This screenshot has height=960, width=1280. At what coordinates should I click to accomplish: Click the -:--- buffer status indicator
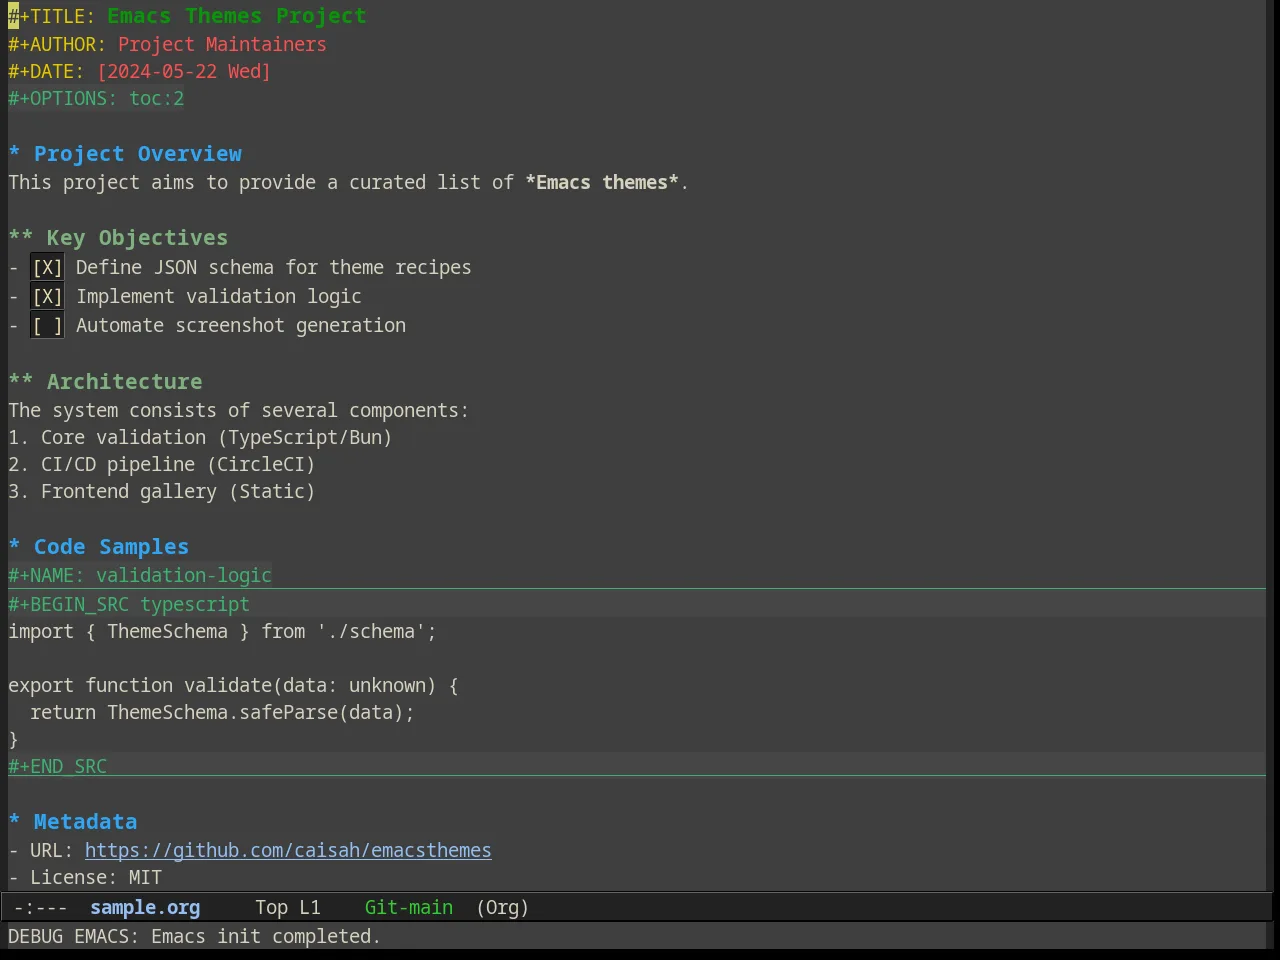(41, 907)
